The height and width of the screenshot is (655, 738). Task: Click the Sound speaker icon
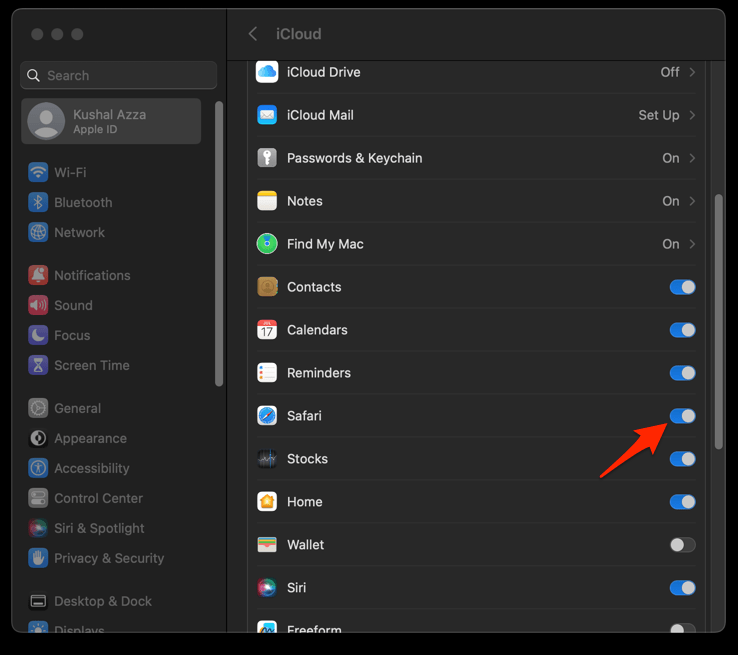[x=38, y=305]
